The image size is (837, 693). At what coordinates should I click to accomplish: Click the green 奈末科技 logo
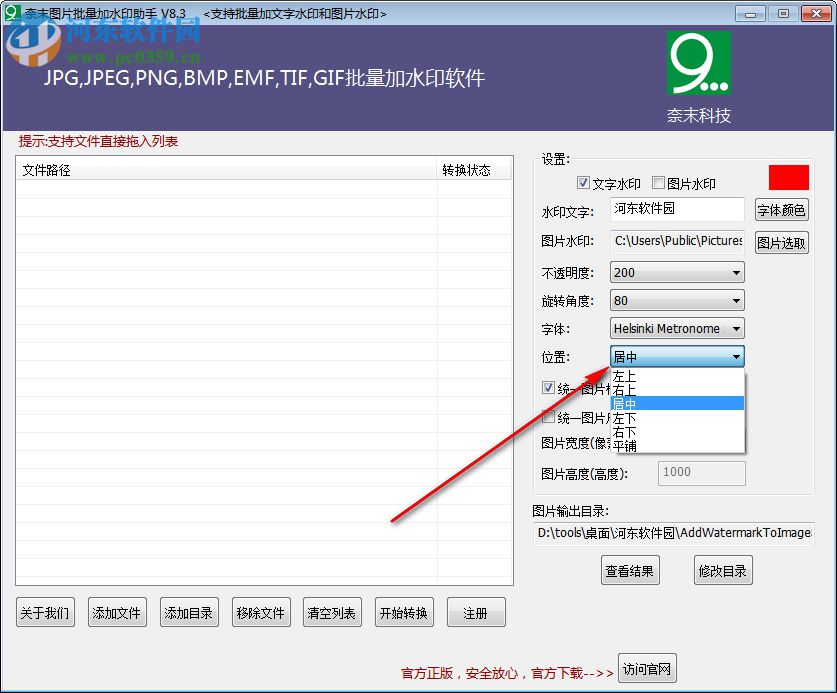tap(697, 62)
